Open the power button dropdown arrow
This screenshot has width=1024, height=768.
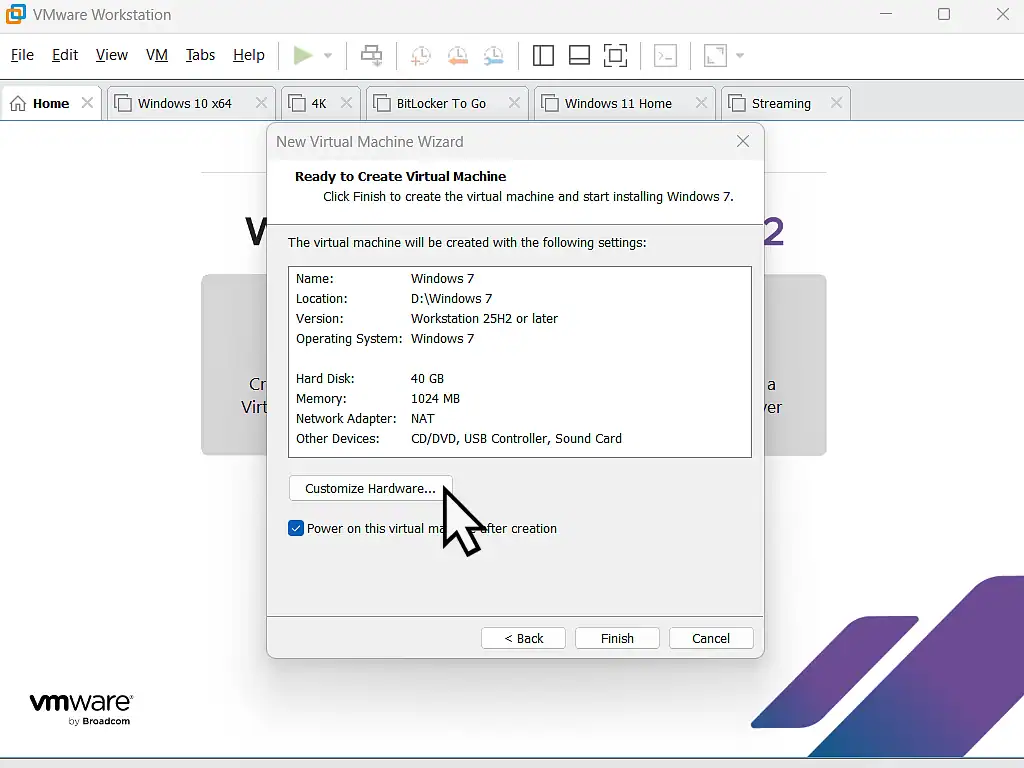pos(327,56)
